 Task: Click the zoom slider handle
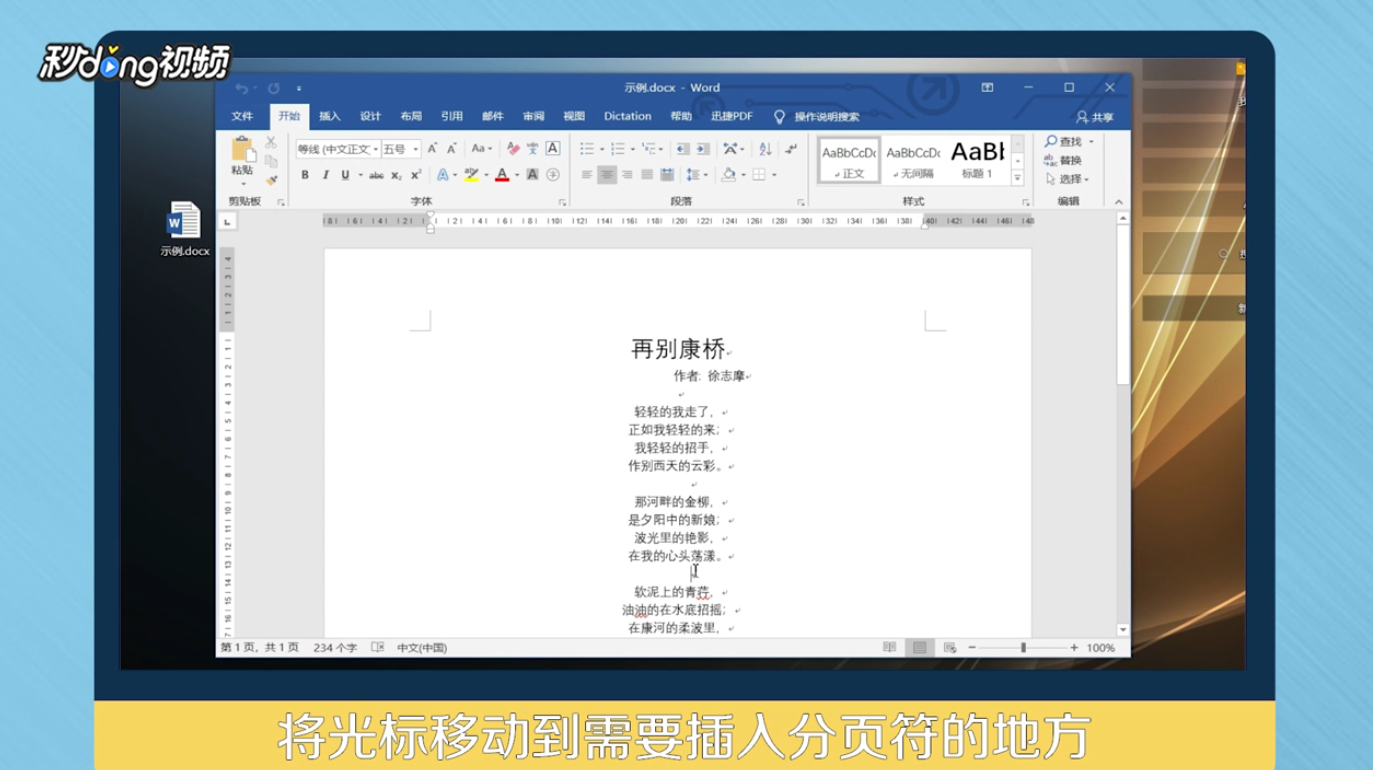coord(1023,648)
